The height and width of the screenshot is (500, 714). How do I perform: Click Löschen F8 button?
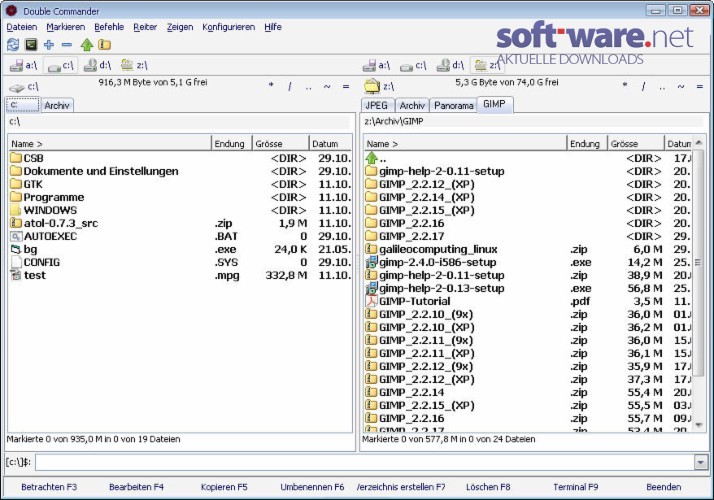coord(488,487)
